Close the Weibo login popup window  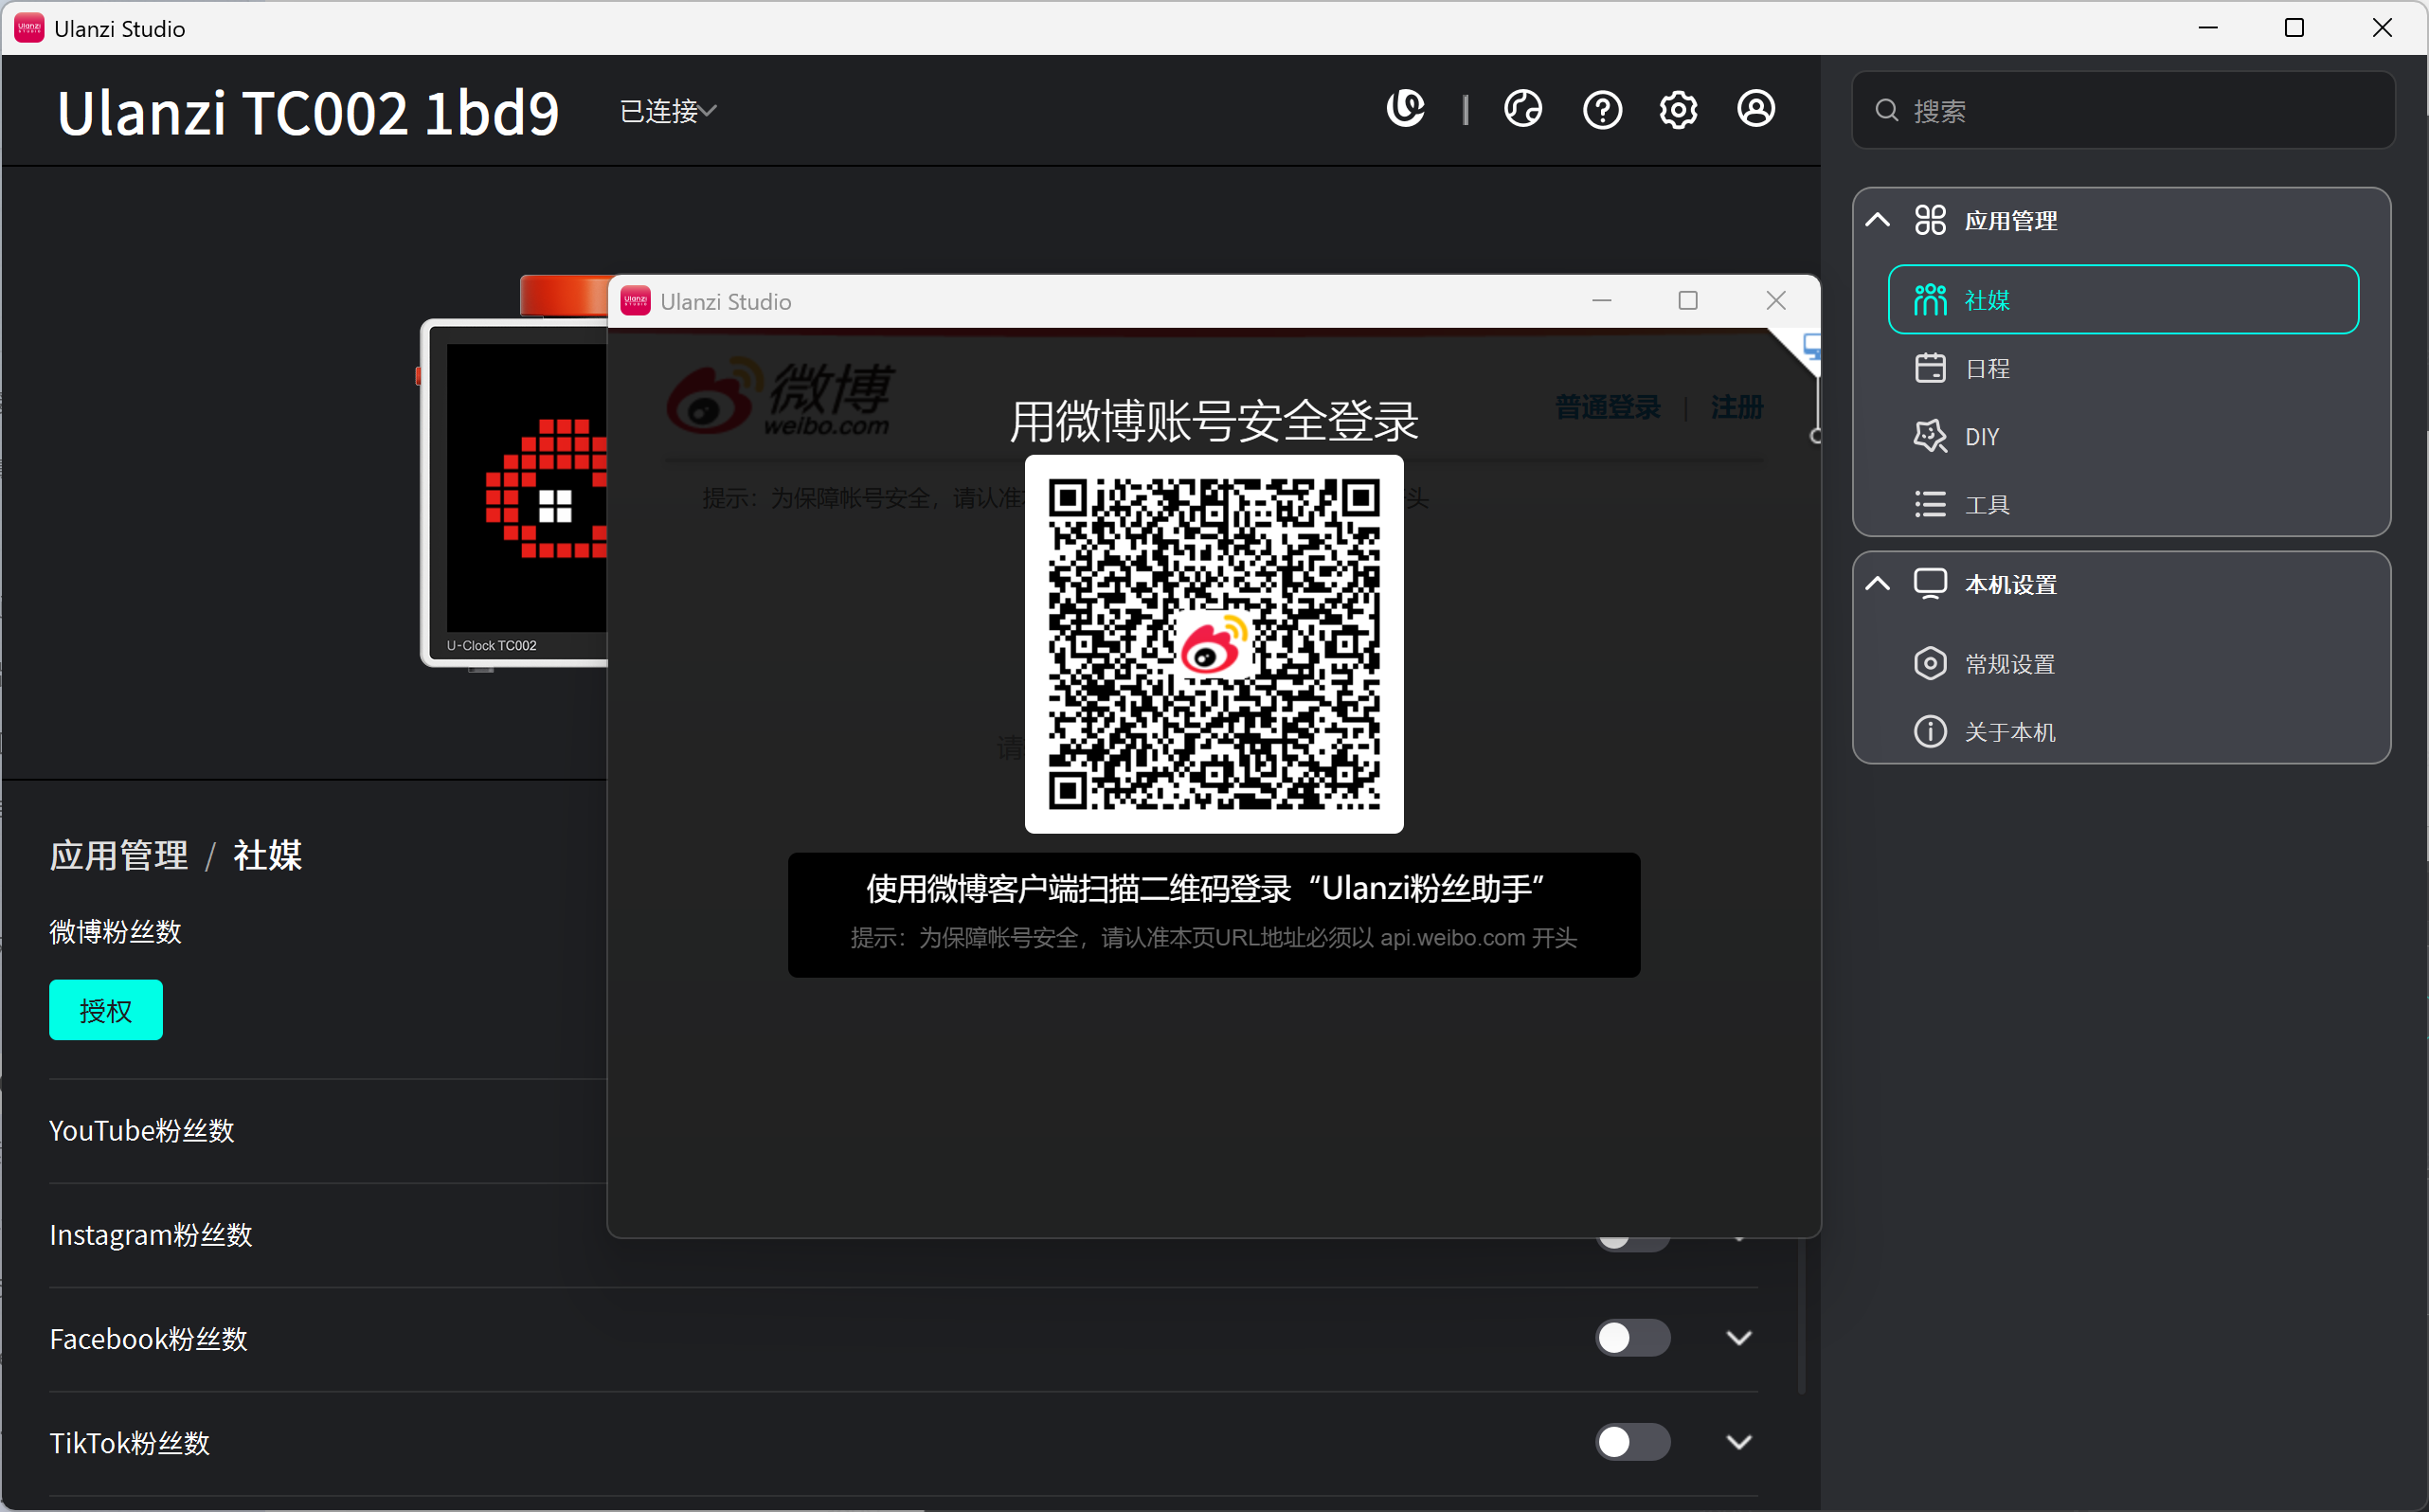[1776, 301]
